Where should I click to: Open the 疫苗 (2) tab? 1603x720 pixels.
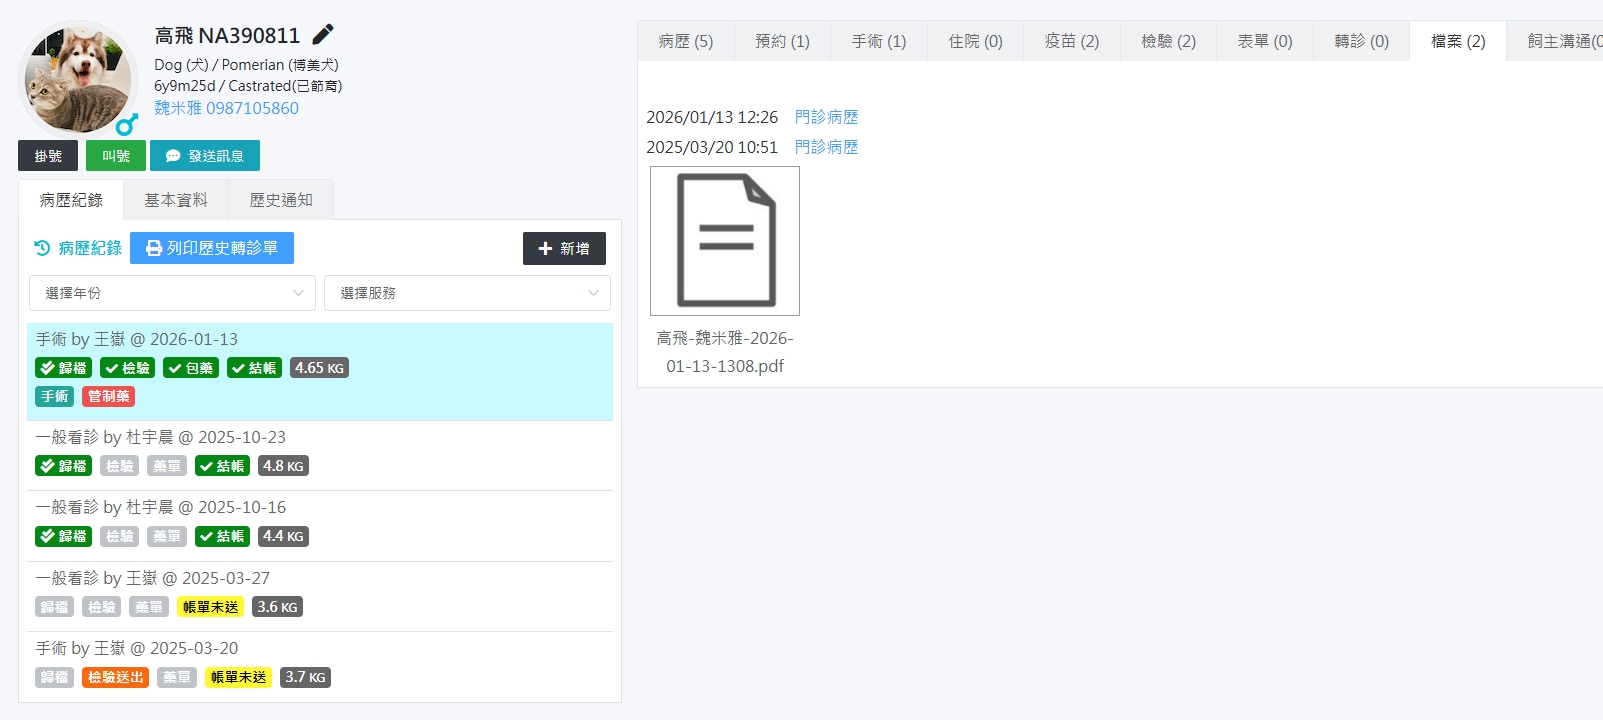(1071, 41)
